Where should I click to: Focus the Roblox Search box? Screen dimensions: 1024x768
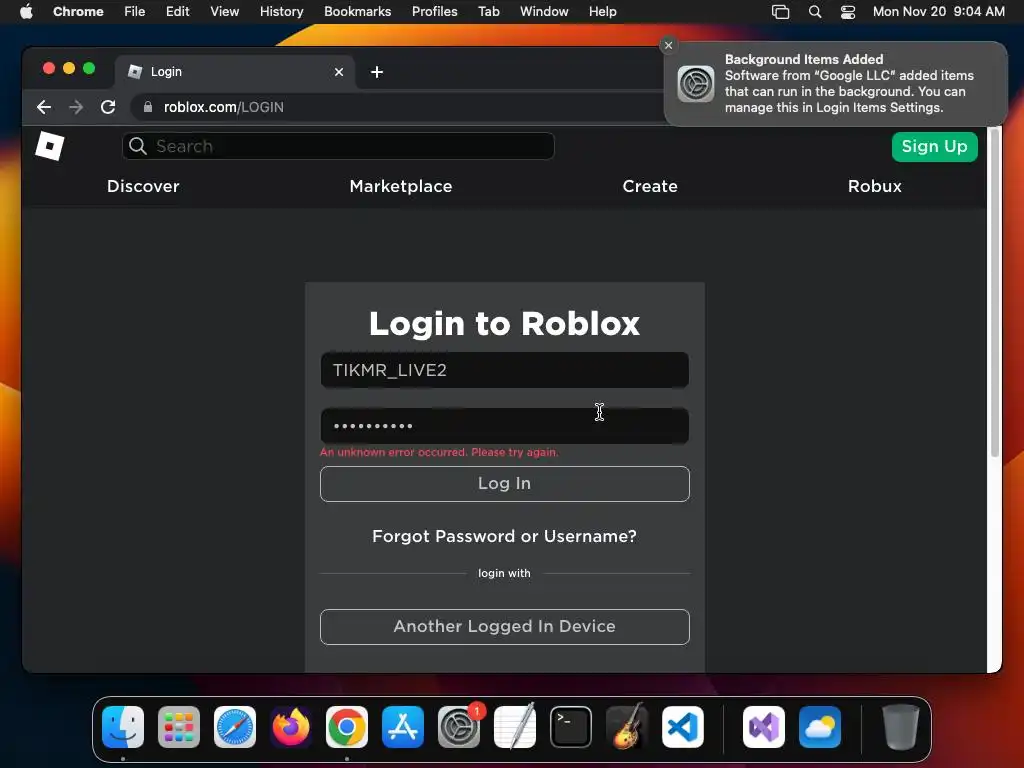click(x=338, y=146)
